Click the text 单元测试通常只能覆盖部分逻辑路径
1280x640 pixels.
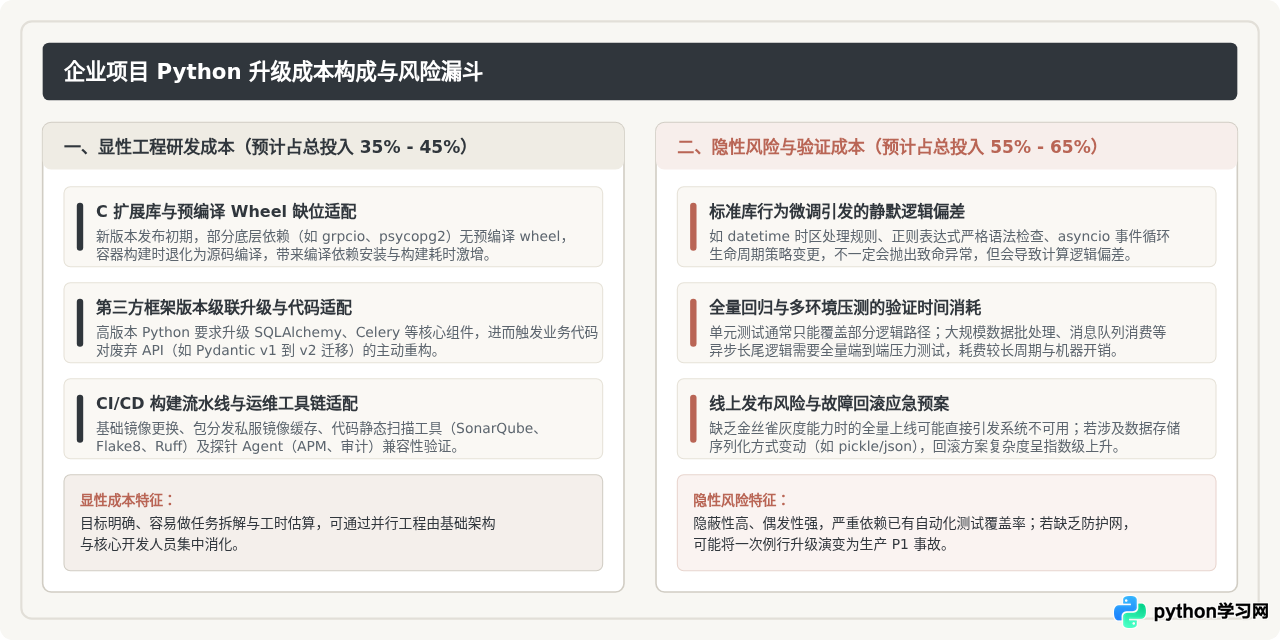(x=821, y=332)
